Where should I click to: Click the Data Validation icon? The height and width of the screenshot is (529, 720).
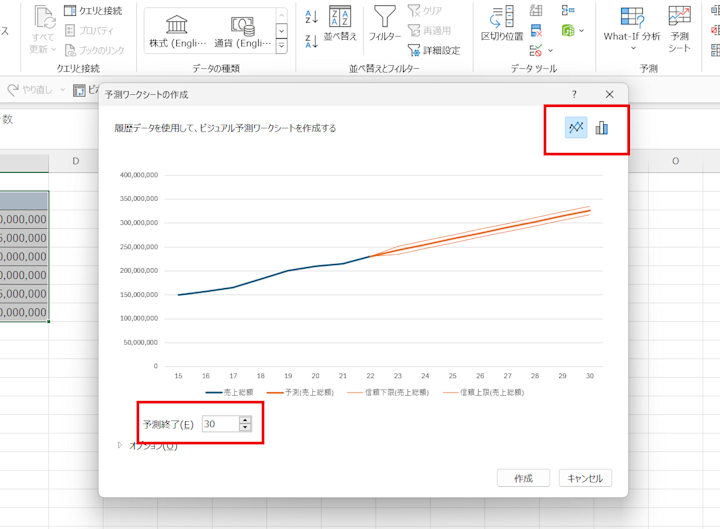coord(535,50)
